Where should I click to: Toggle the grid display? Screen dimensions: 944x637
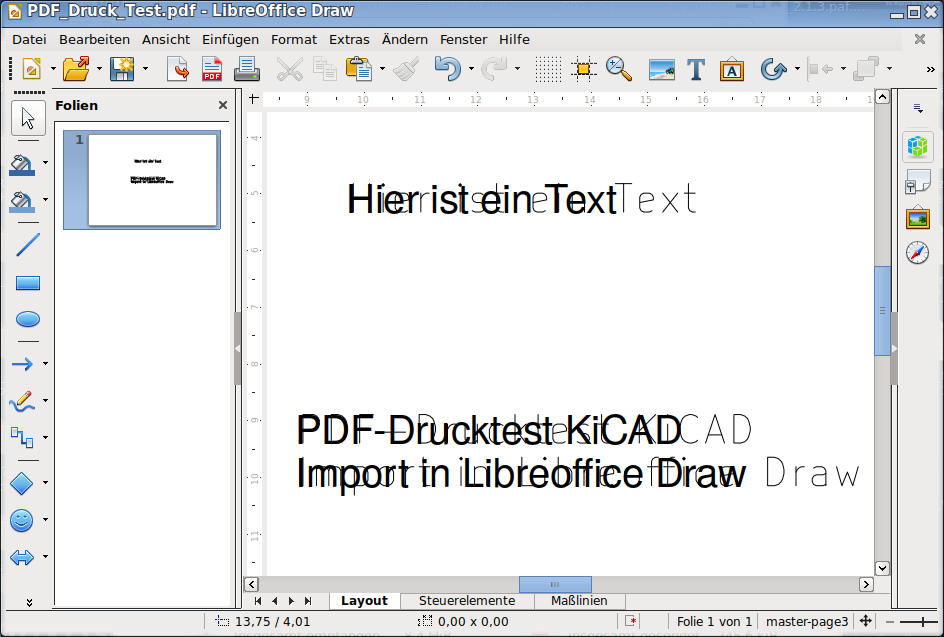[548, 69]
